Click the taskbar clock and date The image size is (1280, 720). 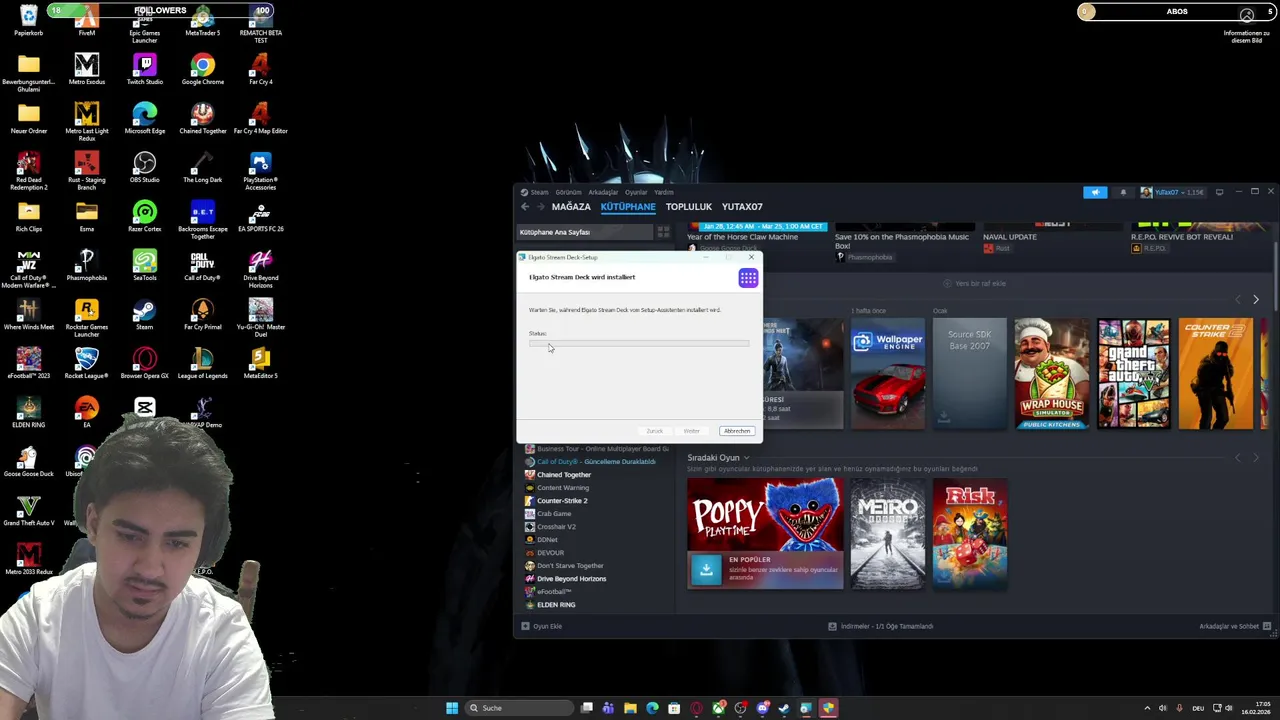pos(1258,708)
